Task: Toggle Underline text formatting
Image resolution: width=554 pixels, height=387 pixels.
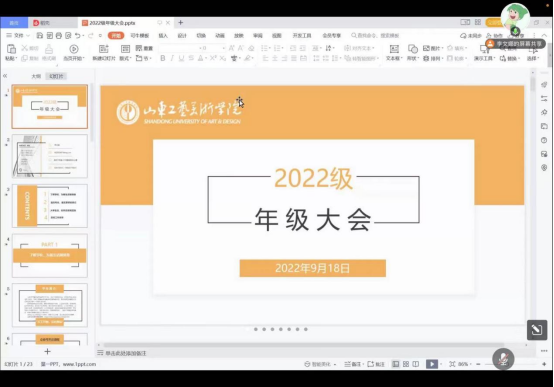Action: coord(181,58)
